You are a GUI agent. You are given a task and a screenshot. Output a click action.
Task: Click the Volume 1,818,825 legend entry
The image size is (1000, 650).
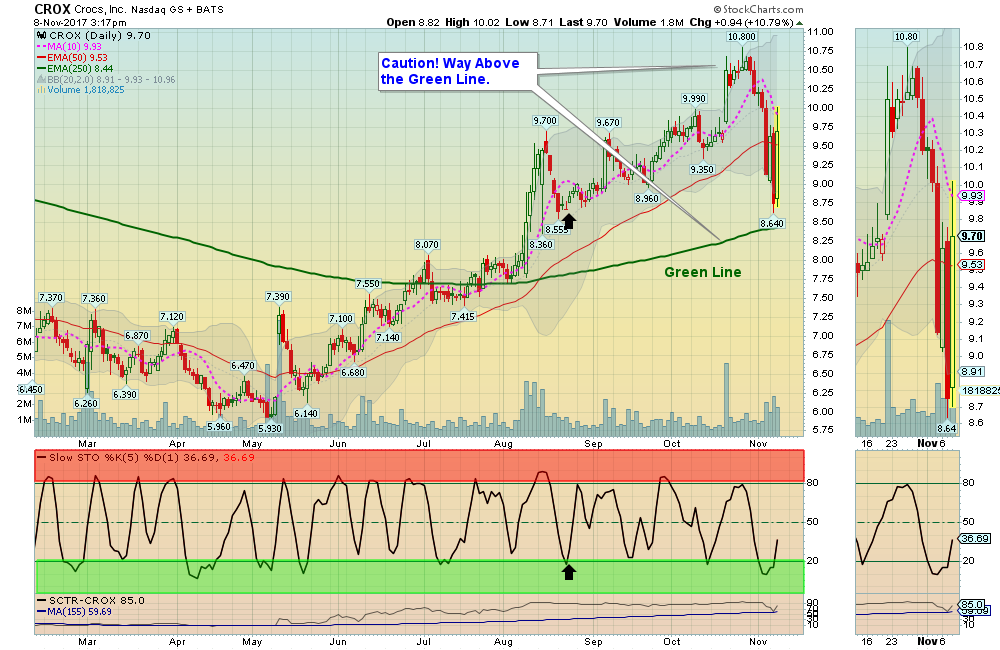click(80, 90)
